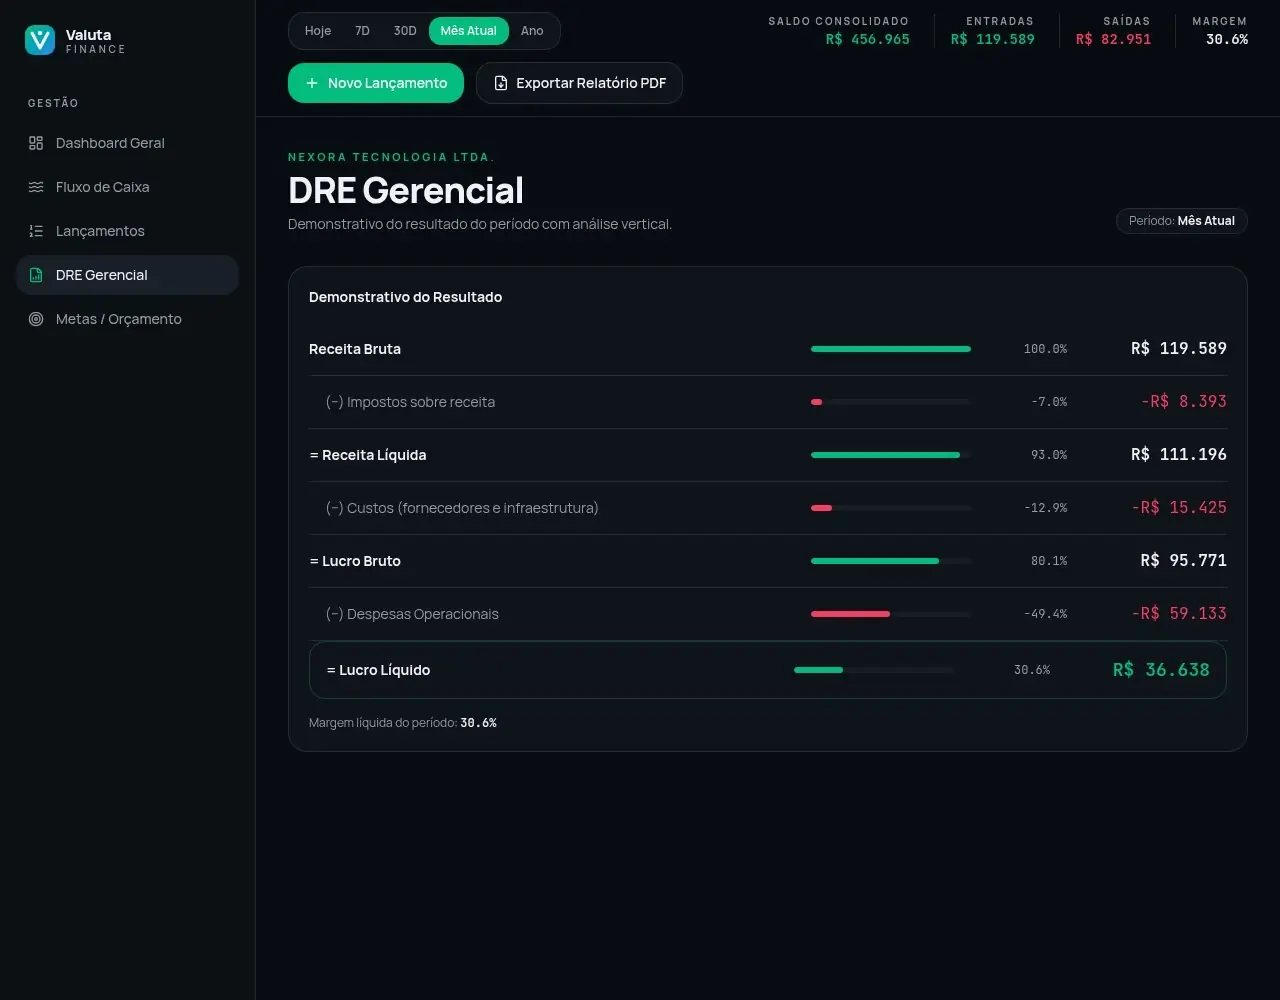Viewport: 1280px width, 1000px height.
Task: Click the Metas / Orçamento target icon
Action: (36, 319)
